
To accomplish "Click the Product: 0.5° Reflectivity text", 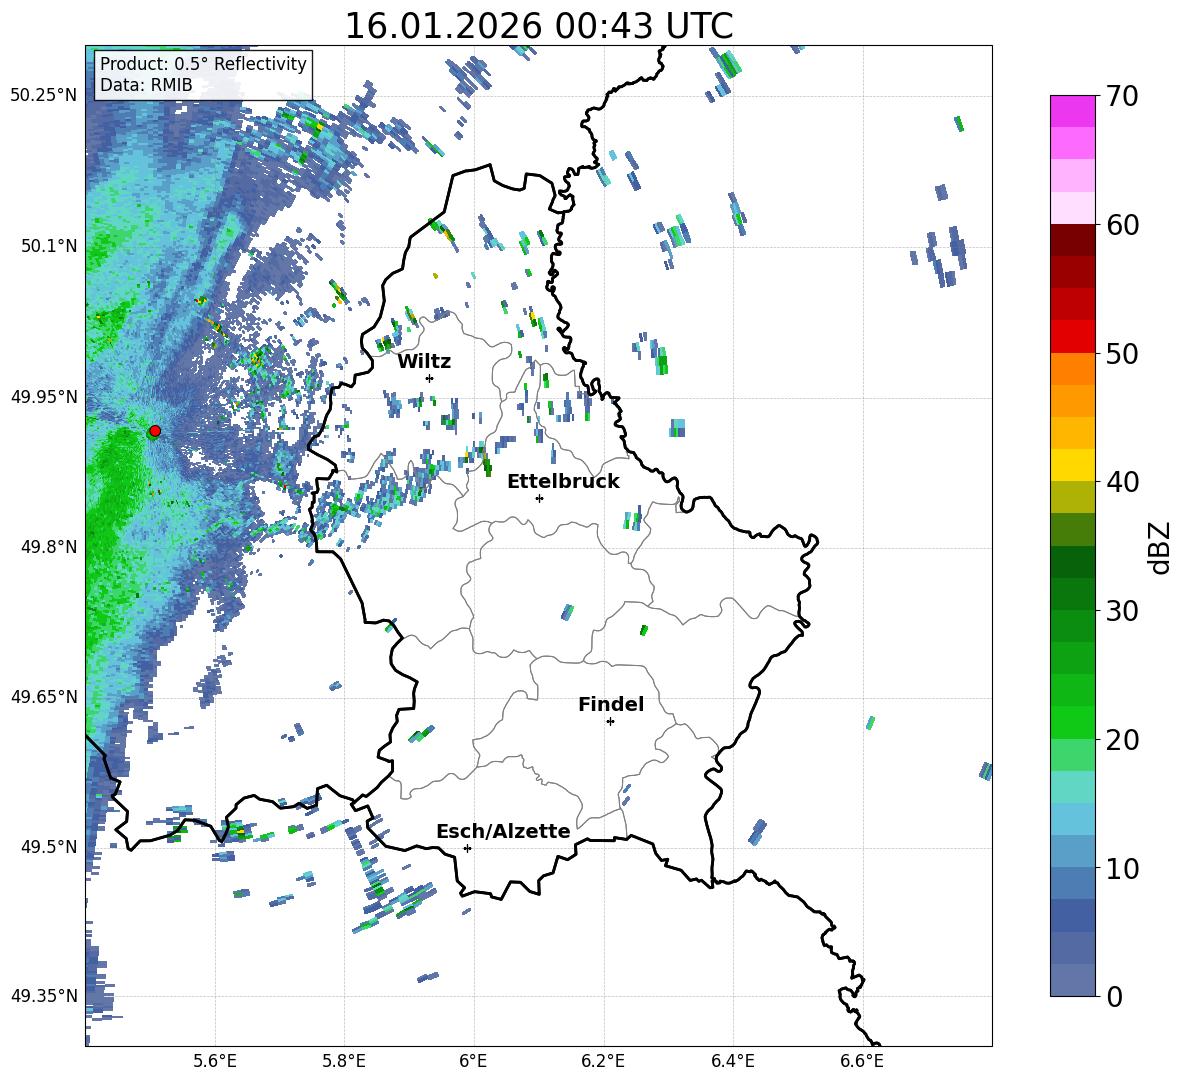I will pyautogui.click(x=203, y=64).
